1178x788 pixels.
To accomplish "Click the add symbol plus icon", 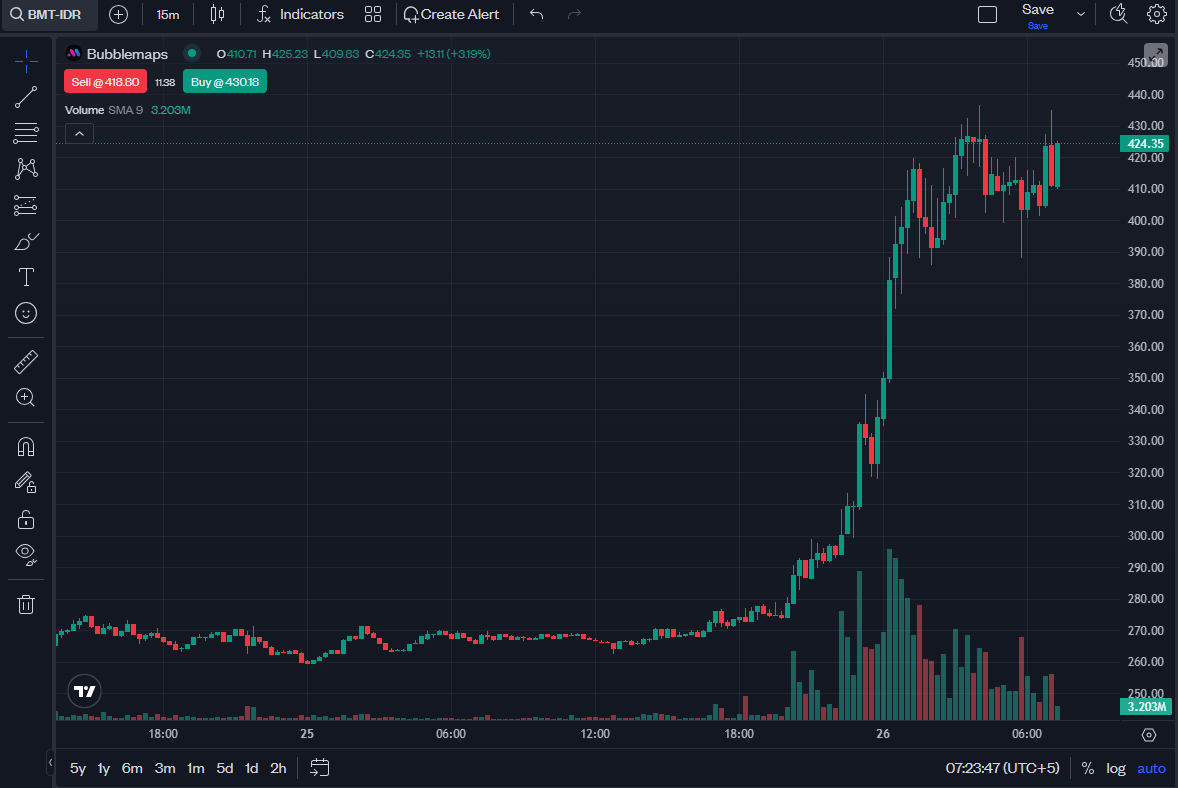I will [x=118, y=14].
